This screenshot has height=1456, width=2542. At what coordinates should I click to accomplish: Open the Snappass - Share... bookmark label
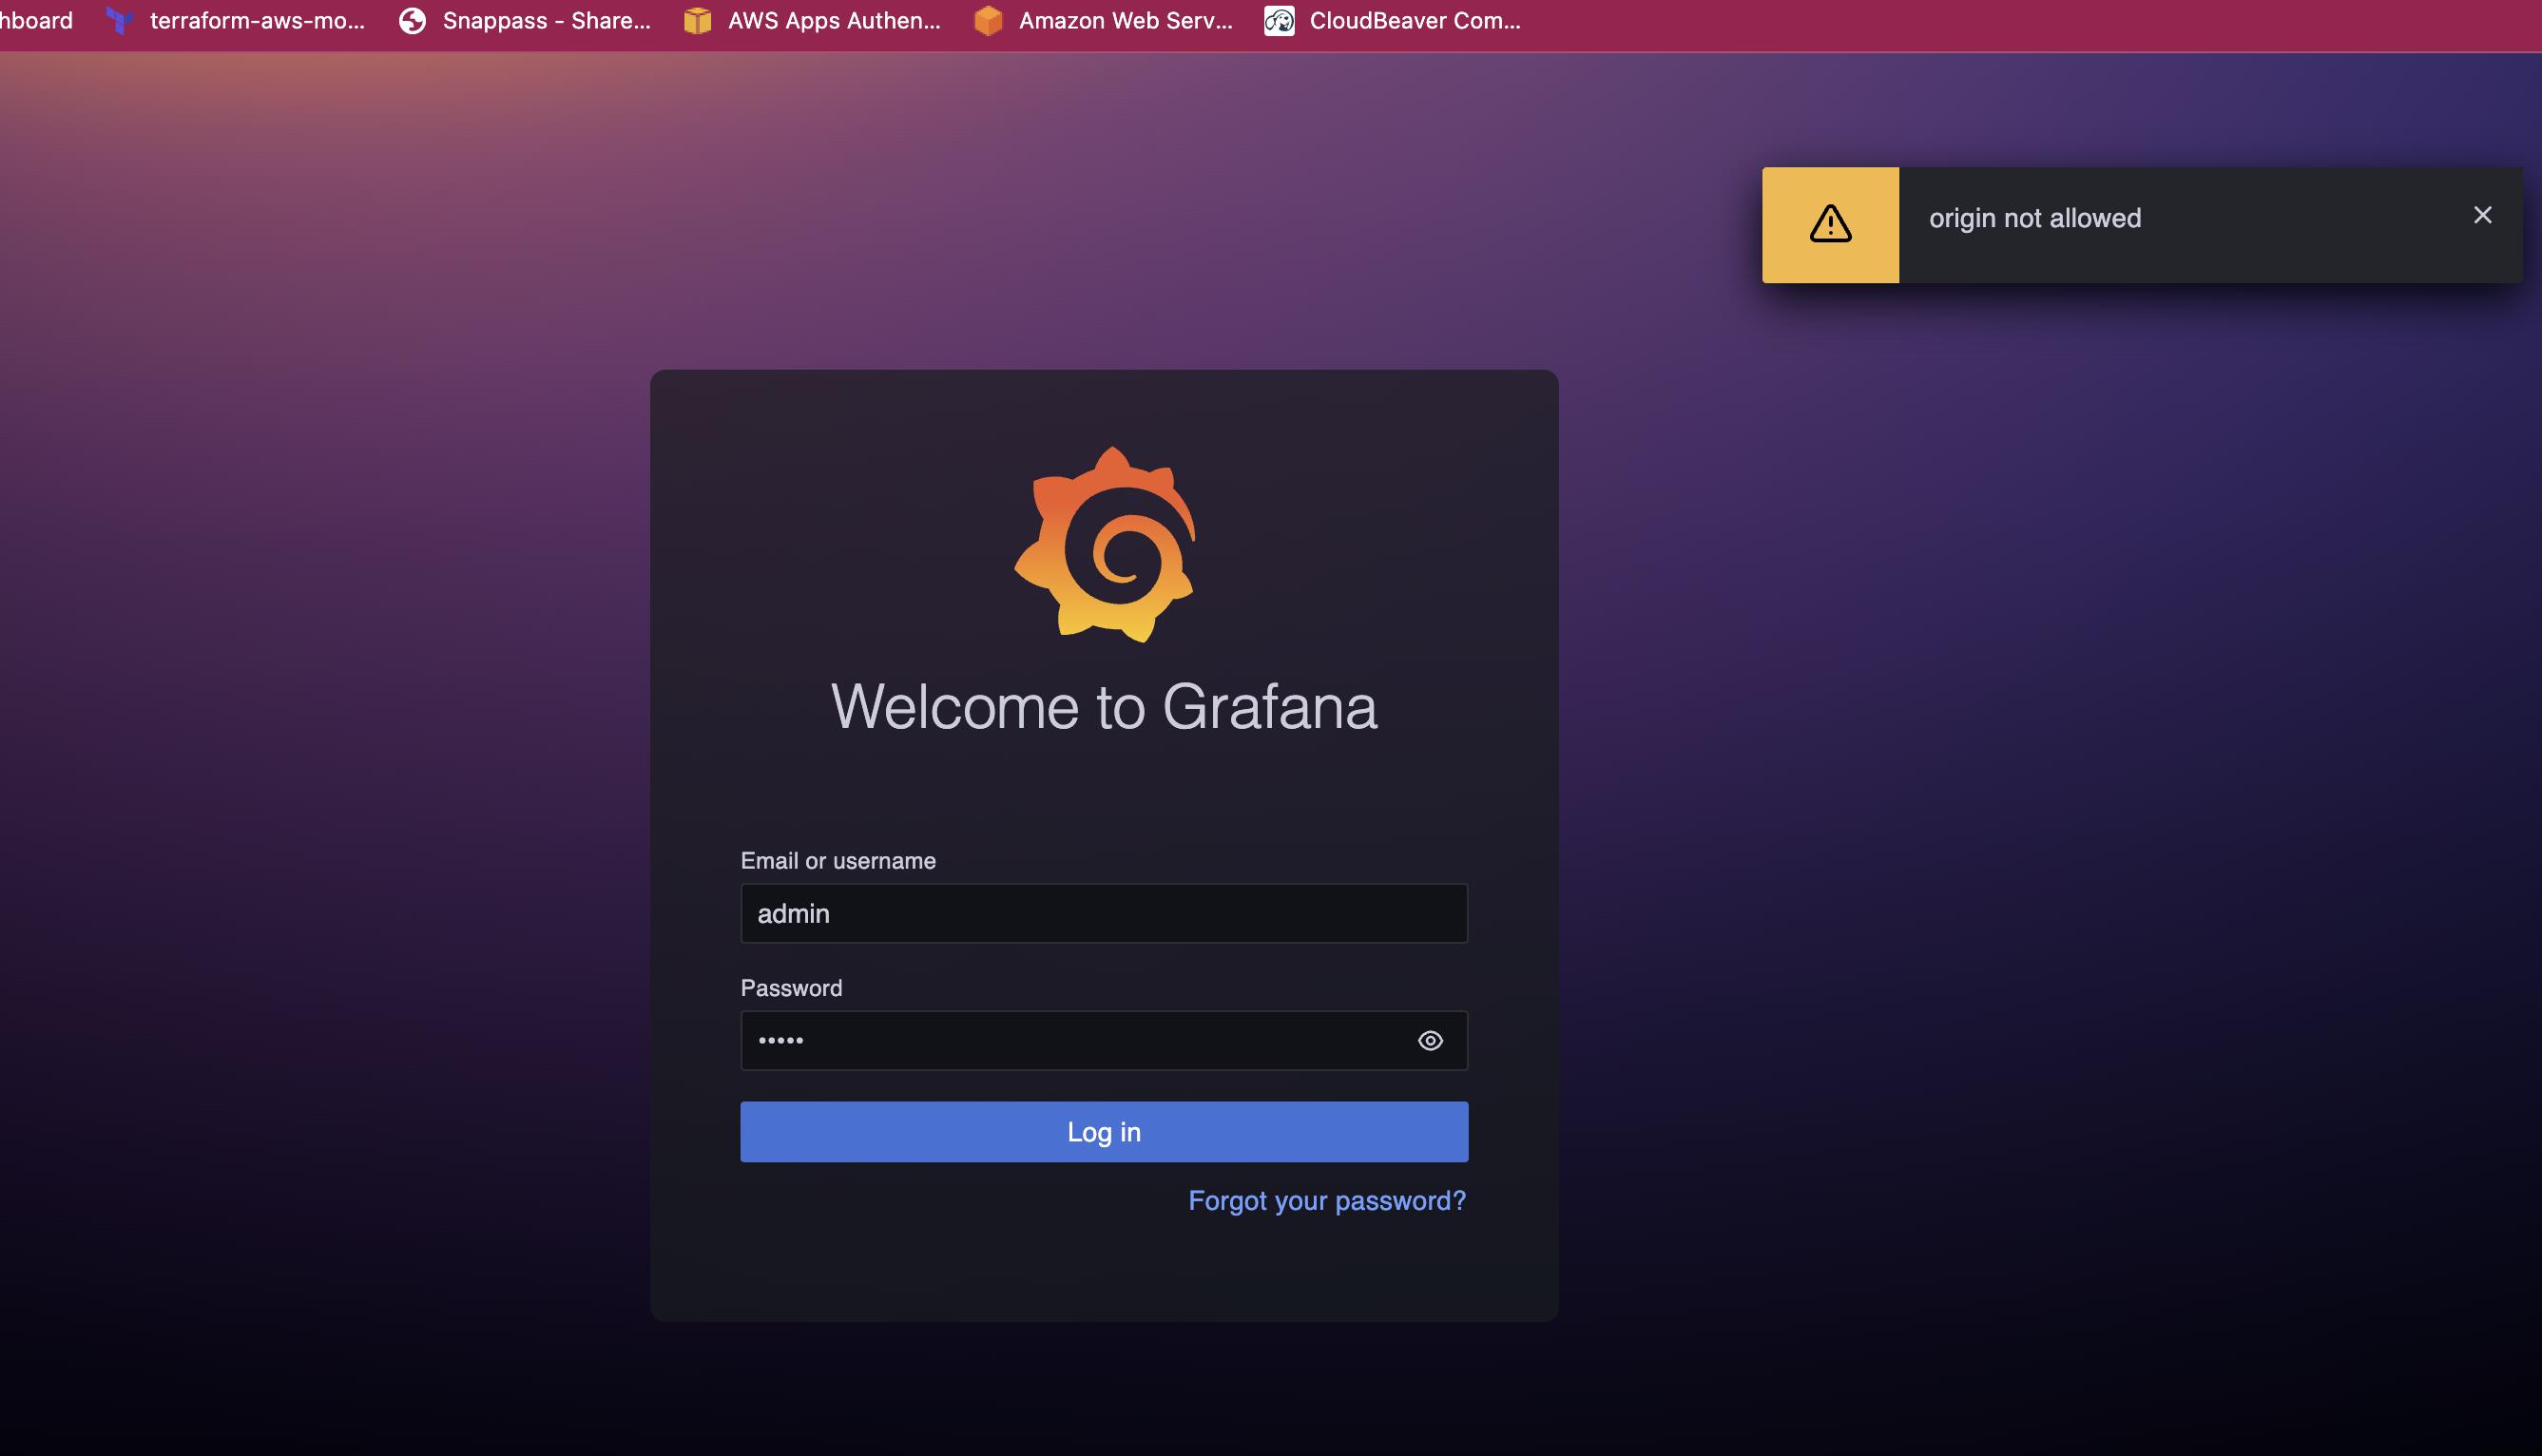pos(546,21)
